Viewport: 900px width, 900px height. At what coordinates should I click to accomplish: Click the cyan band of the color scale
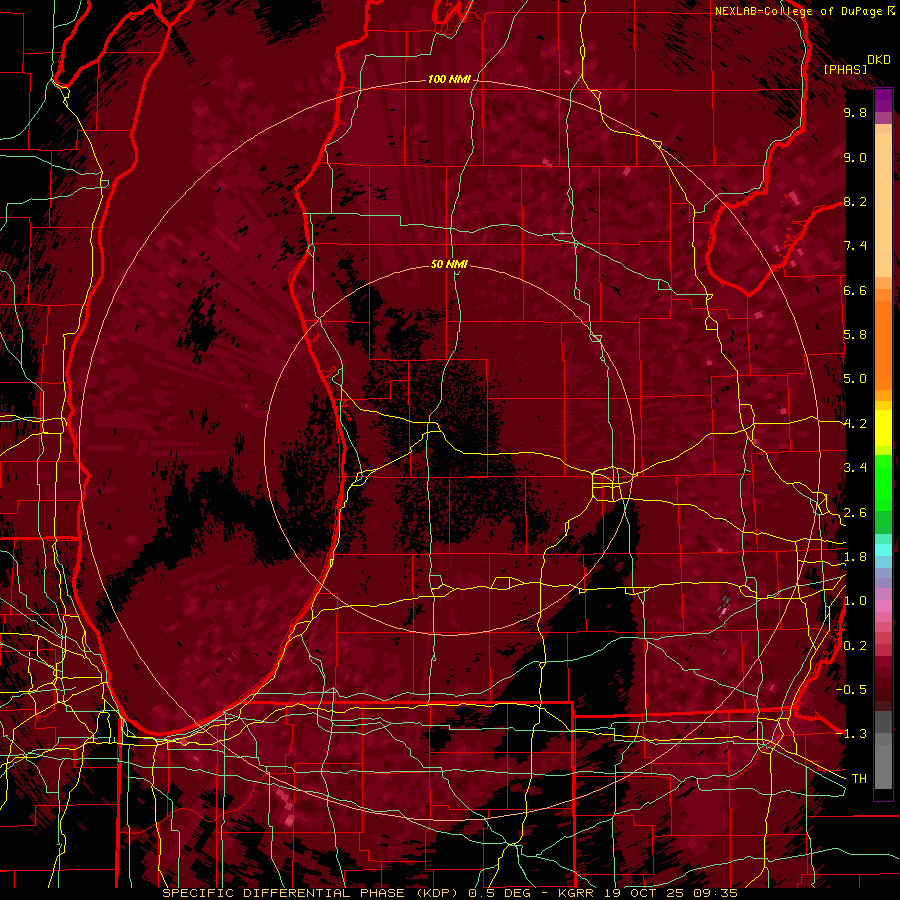[x=883, y=550]
